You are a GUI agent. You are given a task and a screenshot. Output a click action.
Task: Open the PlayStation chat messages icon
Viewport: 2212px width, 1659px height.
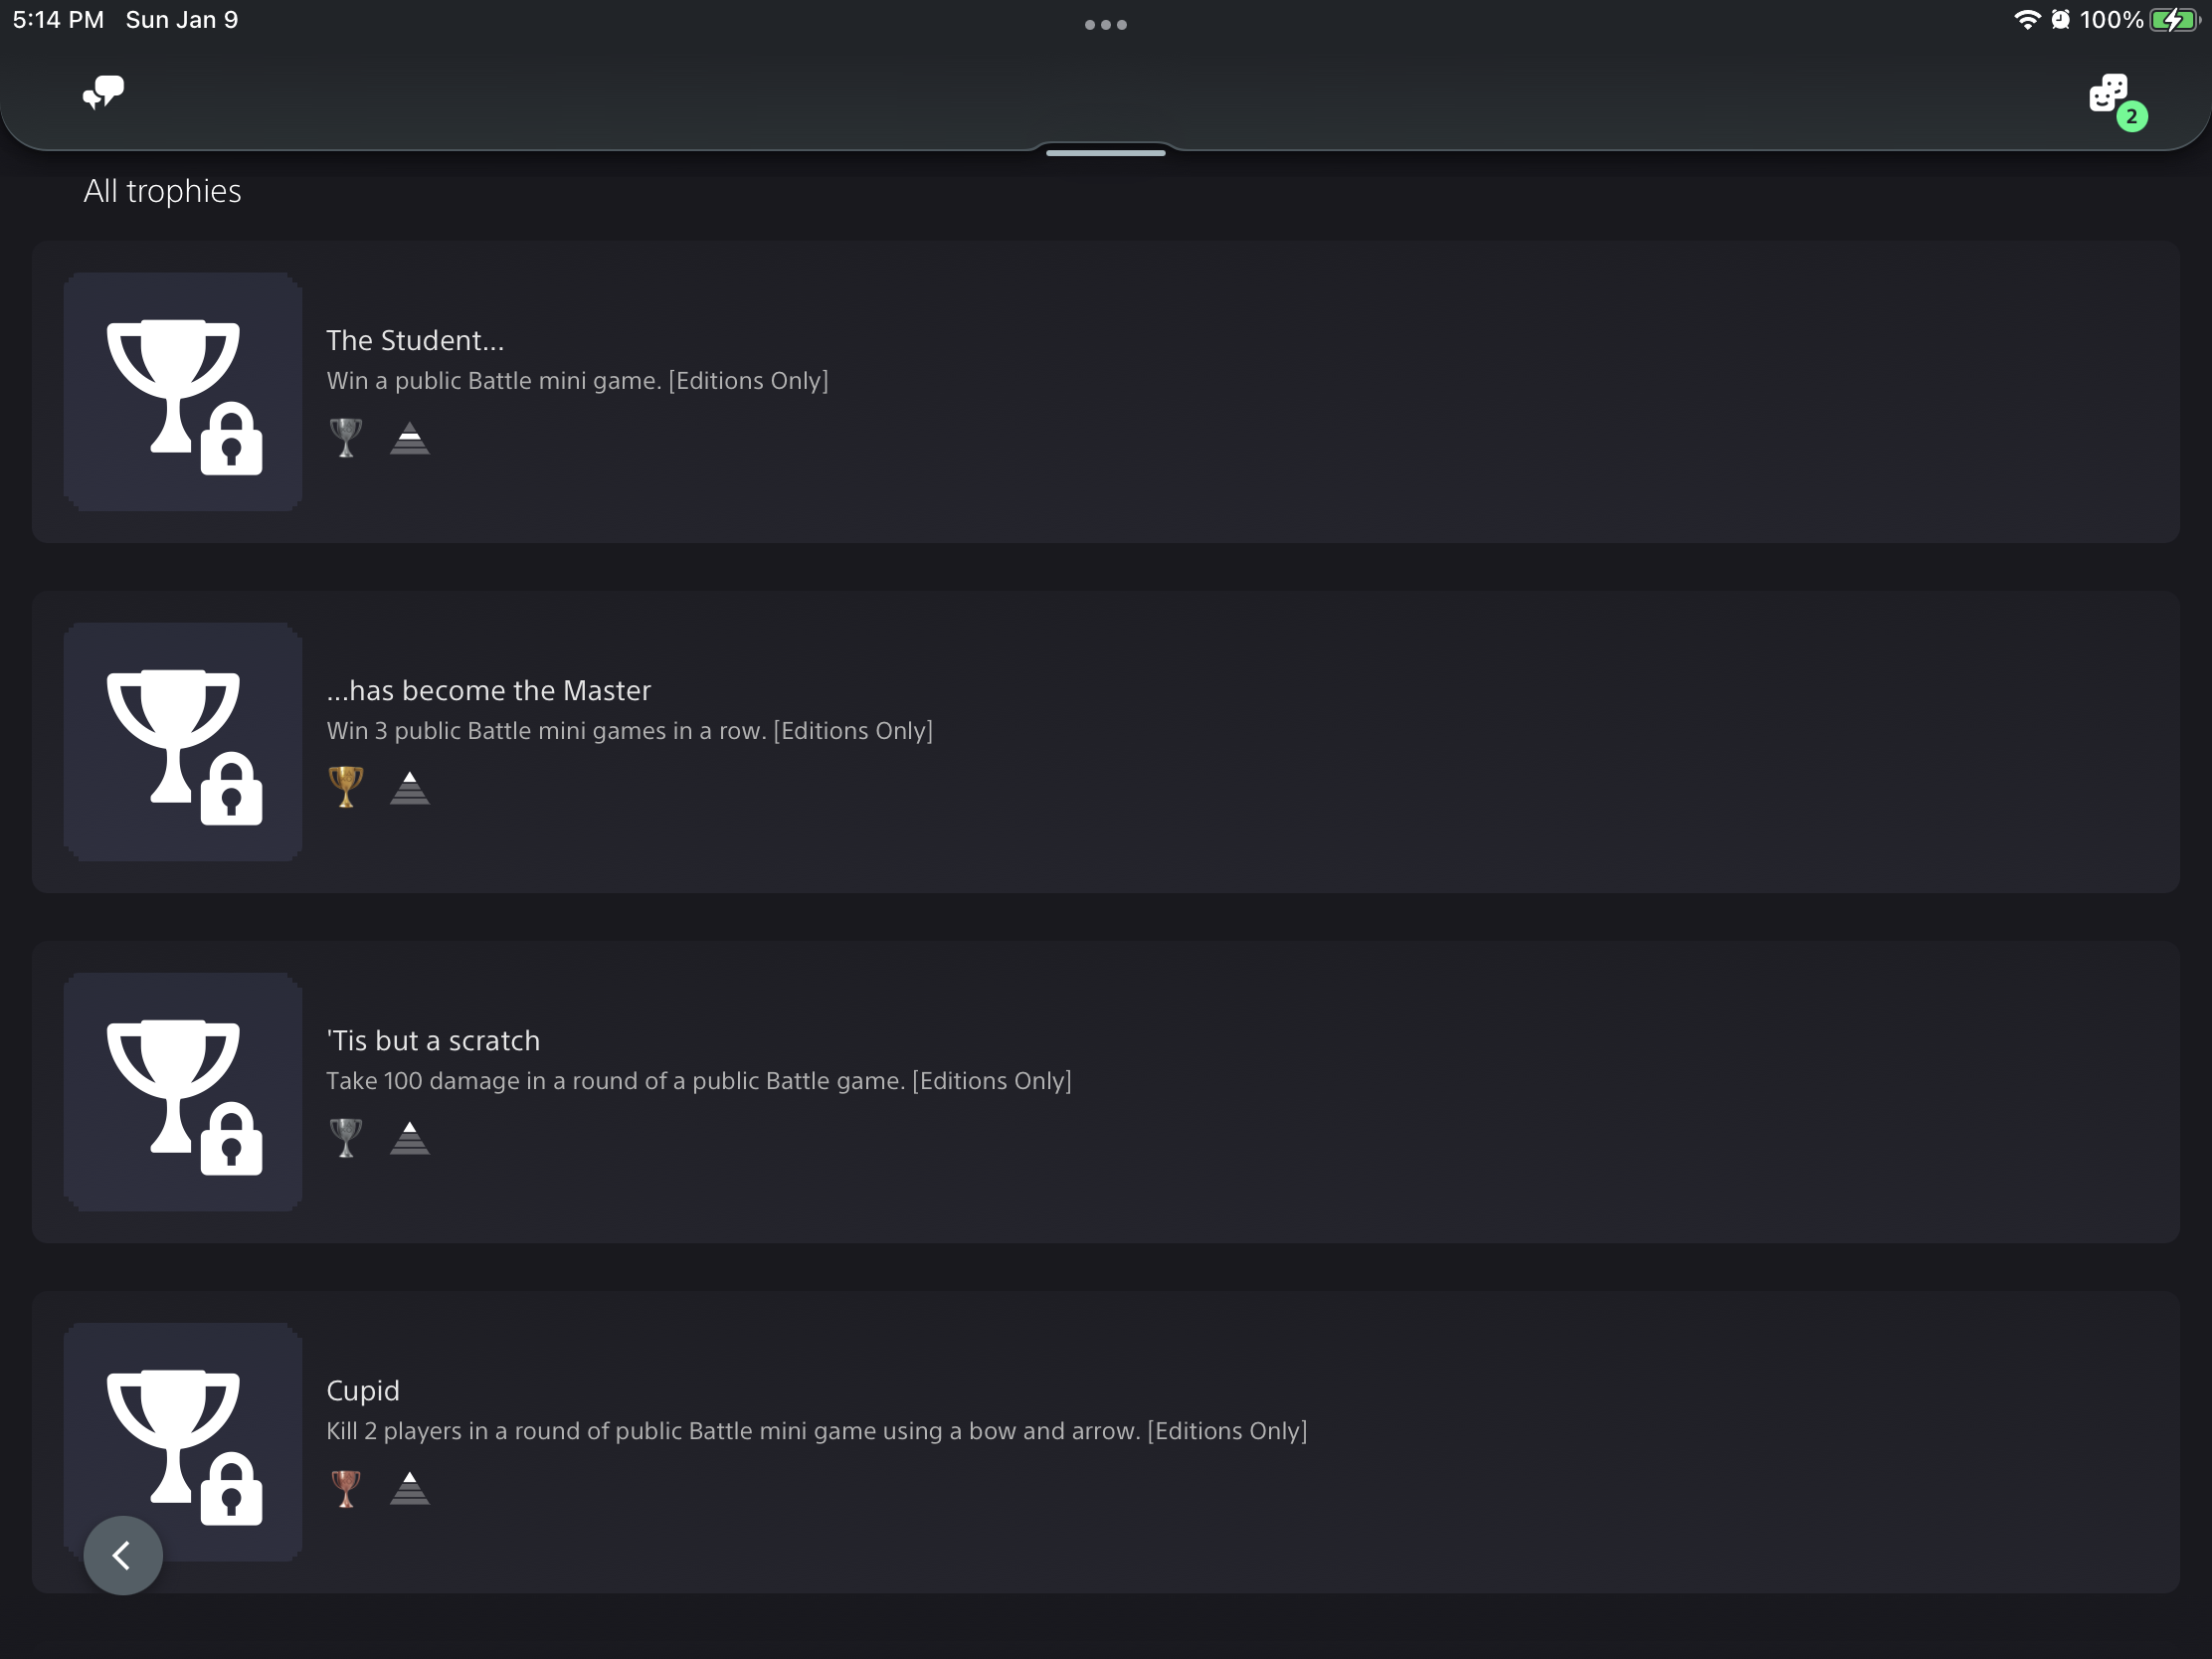tap(103, 92)
